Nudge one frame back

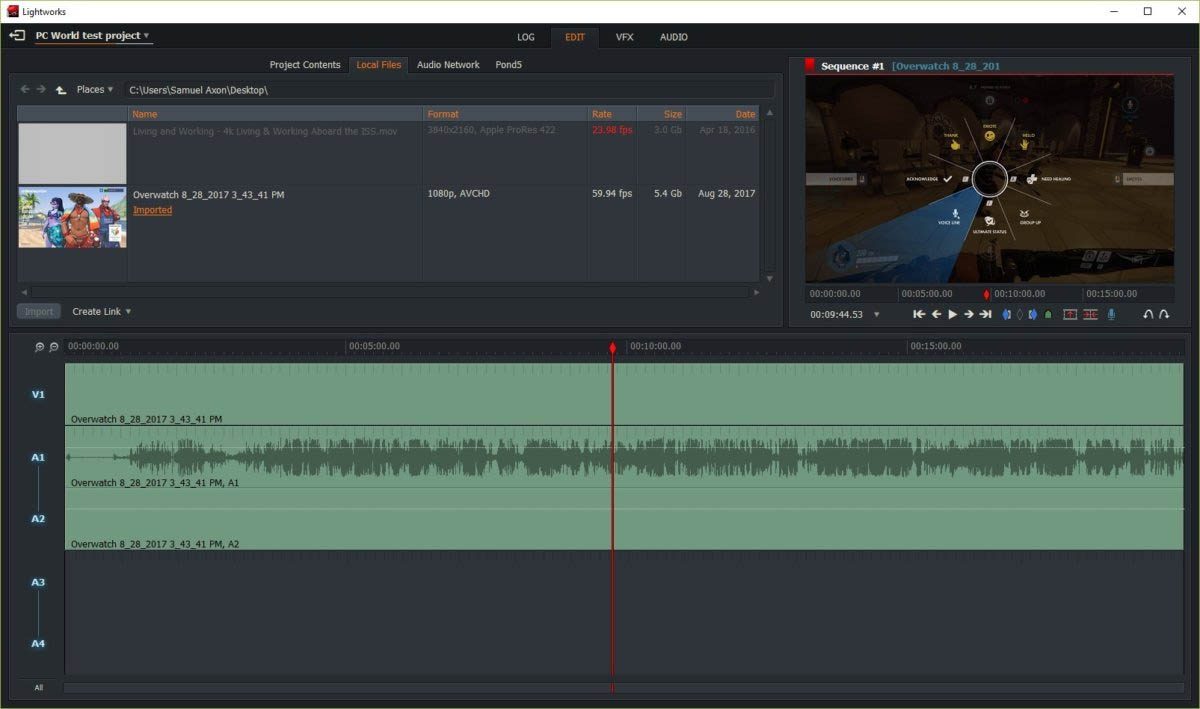[x=936, y=314]
